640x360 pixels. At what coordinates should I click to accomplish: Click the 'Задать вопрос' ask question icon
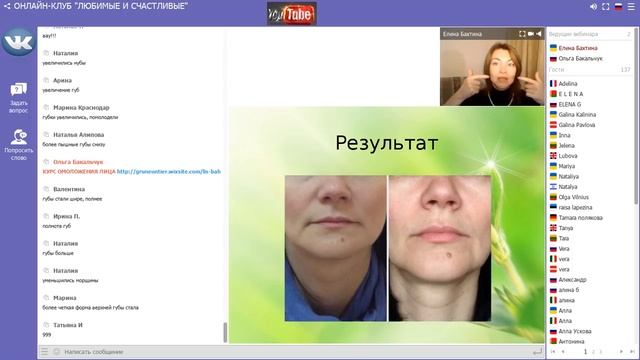[x=18, y=90]
